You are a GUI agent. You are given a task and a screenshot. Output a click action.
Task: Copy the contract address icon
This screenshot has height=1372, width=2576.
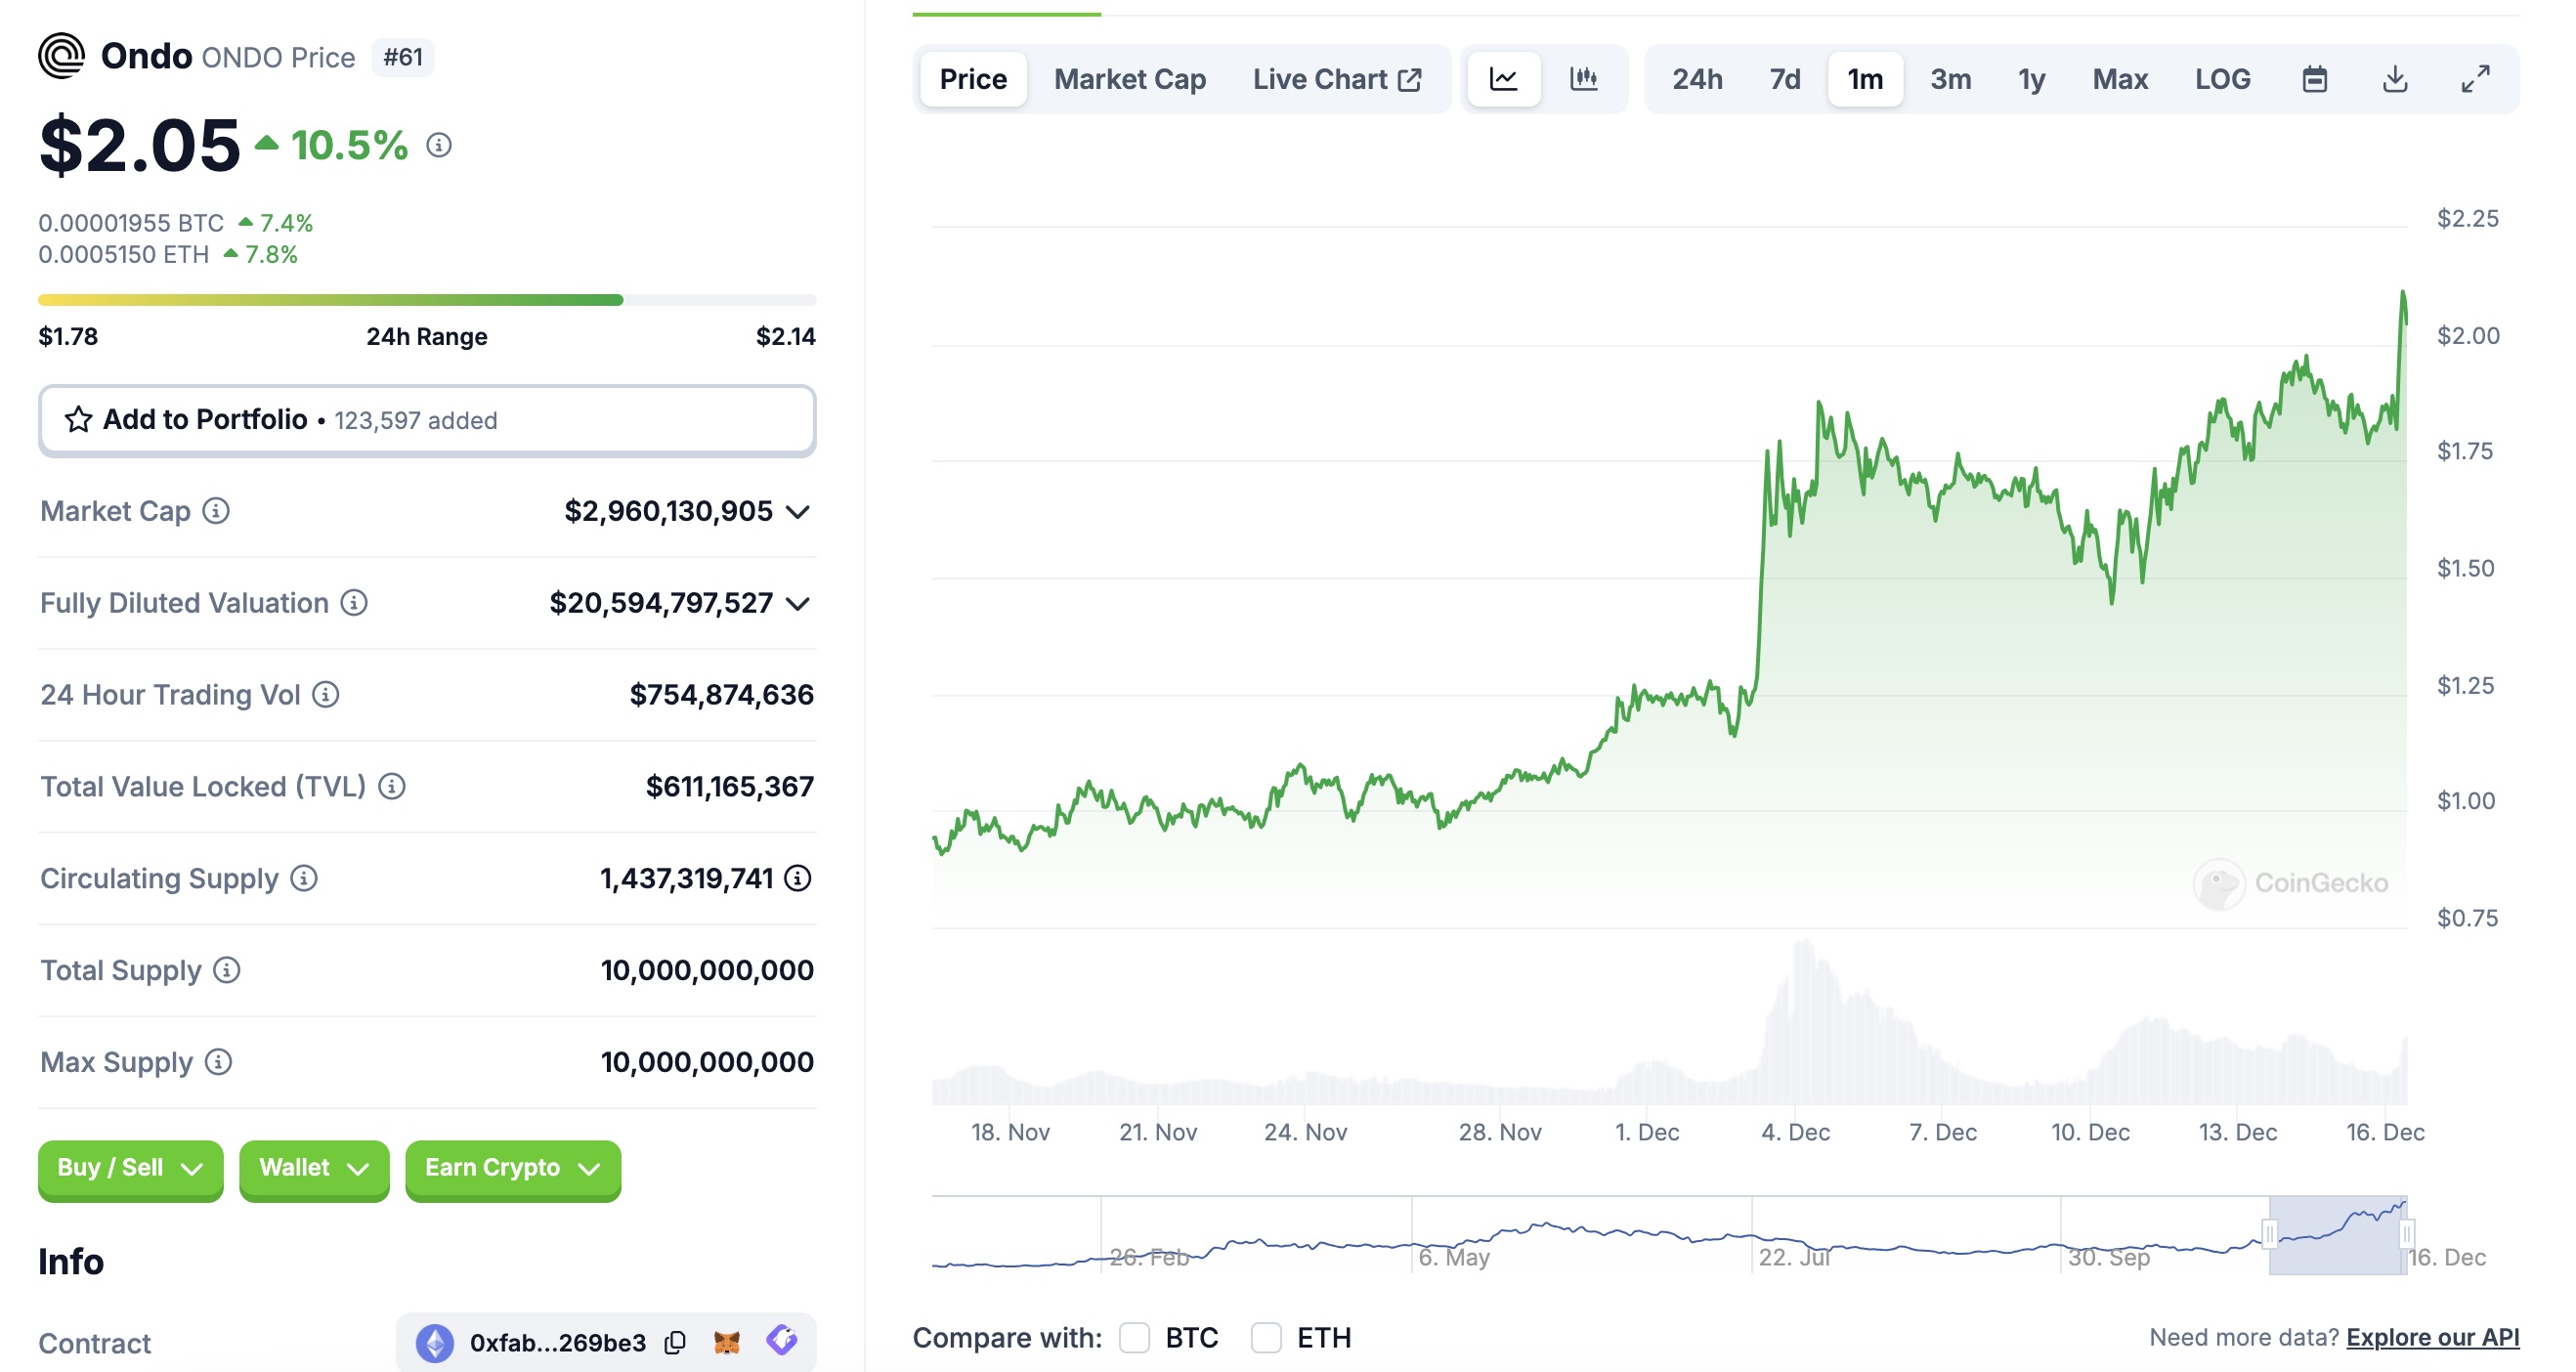676,1343
